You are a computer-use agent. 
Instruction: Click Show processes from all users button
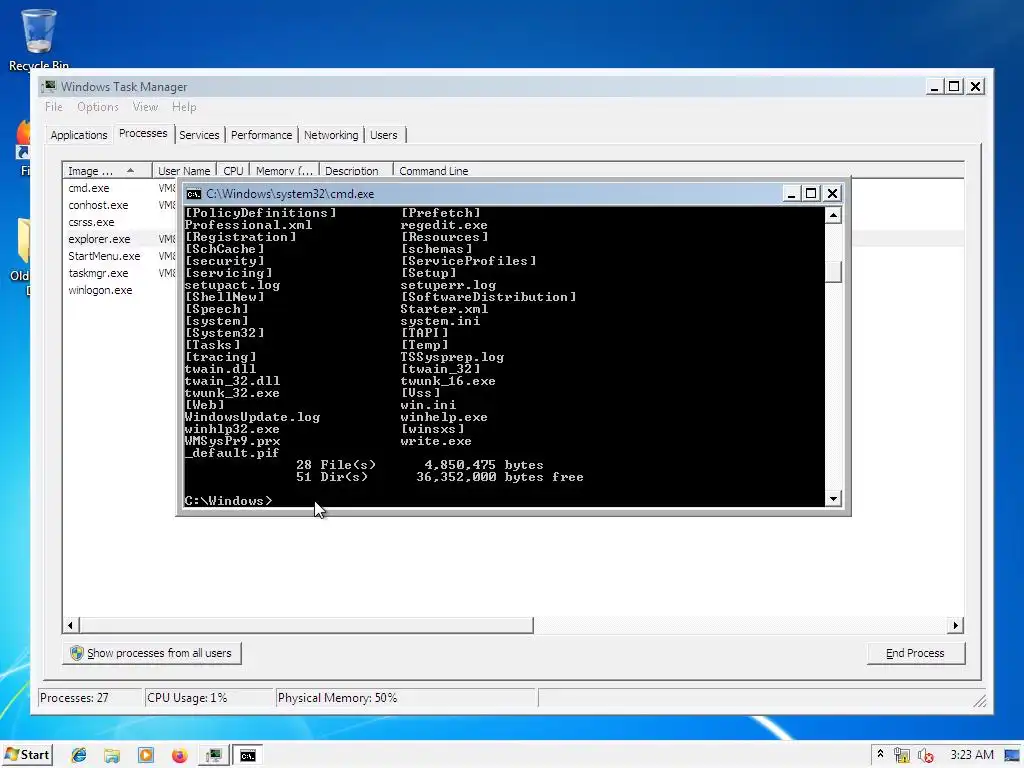coord(152,653)
